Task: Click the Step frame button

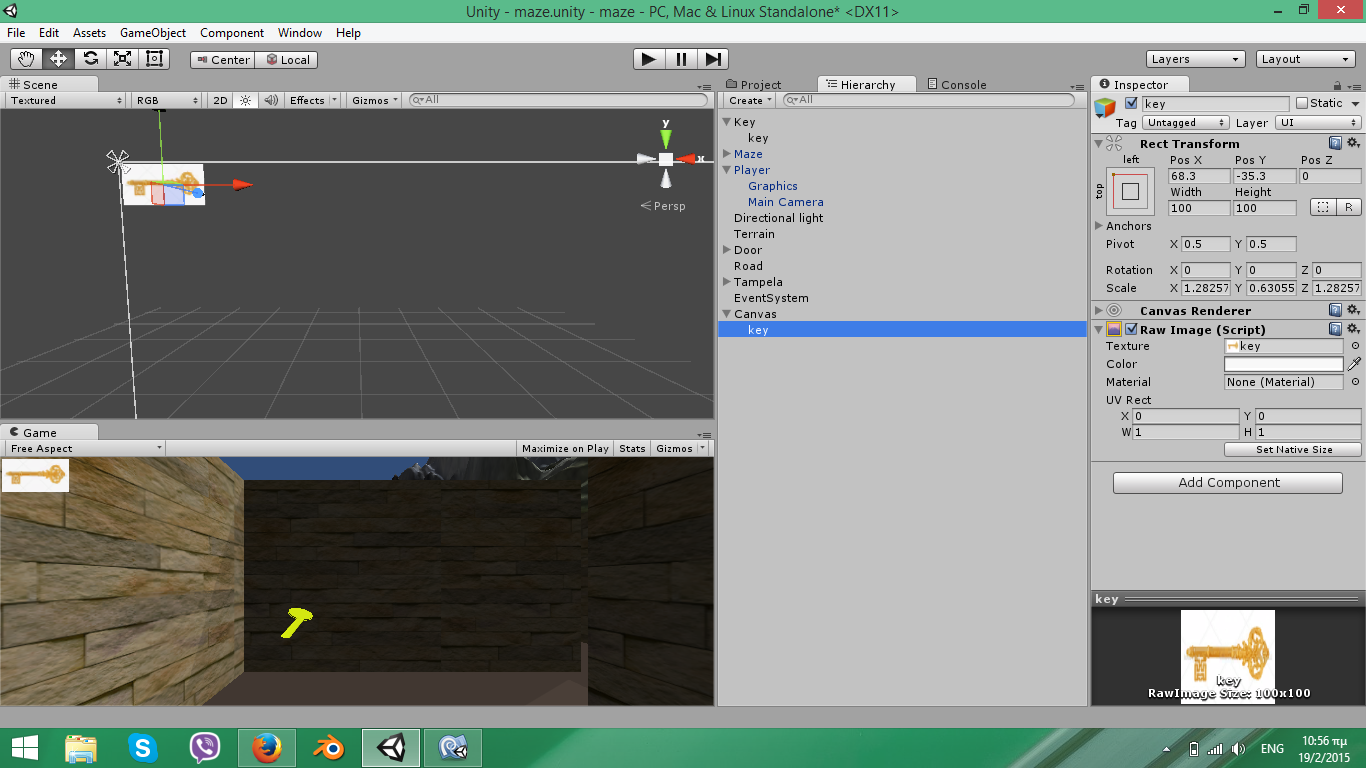Action: tap(713, 59)
